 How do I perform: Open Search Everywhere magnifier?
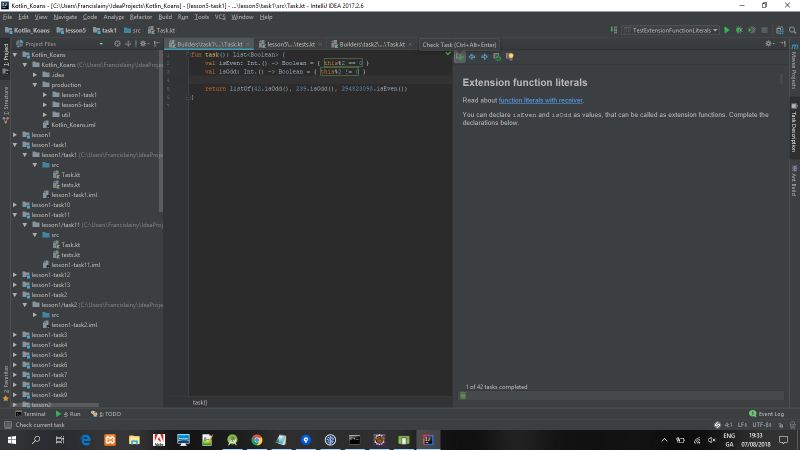click(792, 30)
